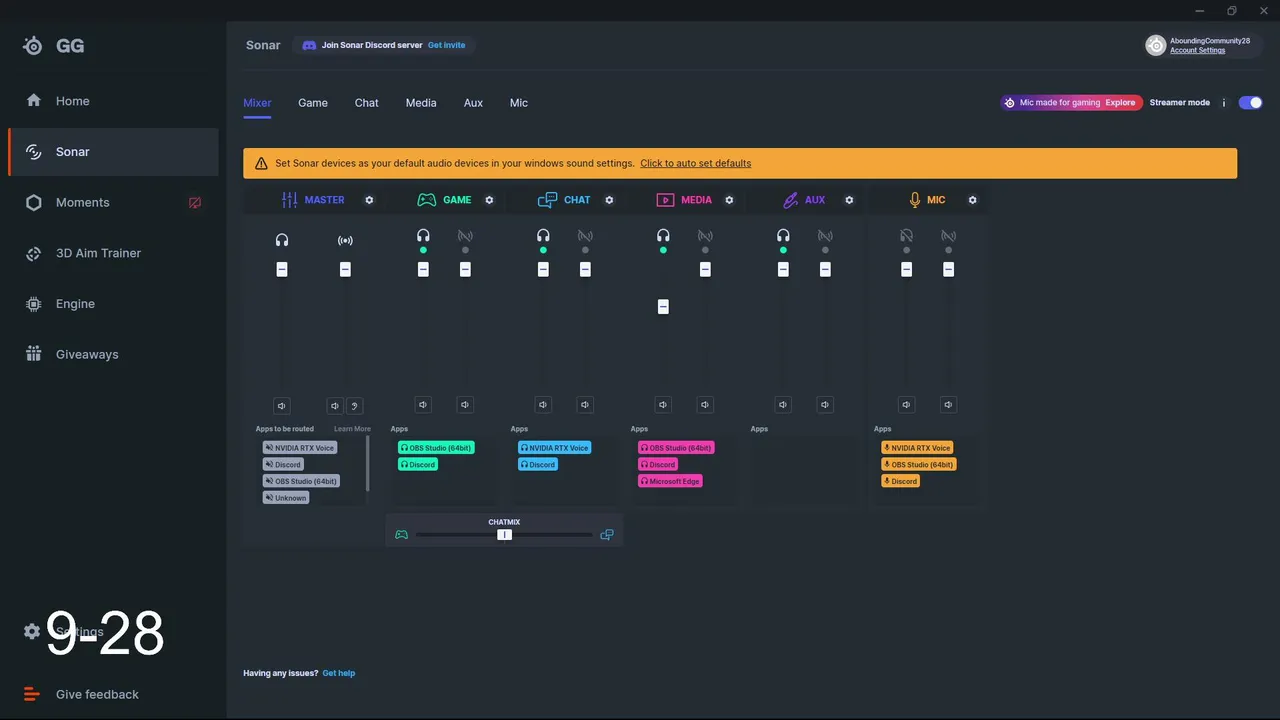Mute Master headphone output

tap(282, 406)
